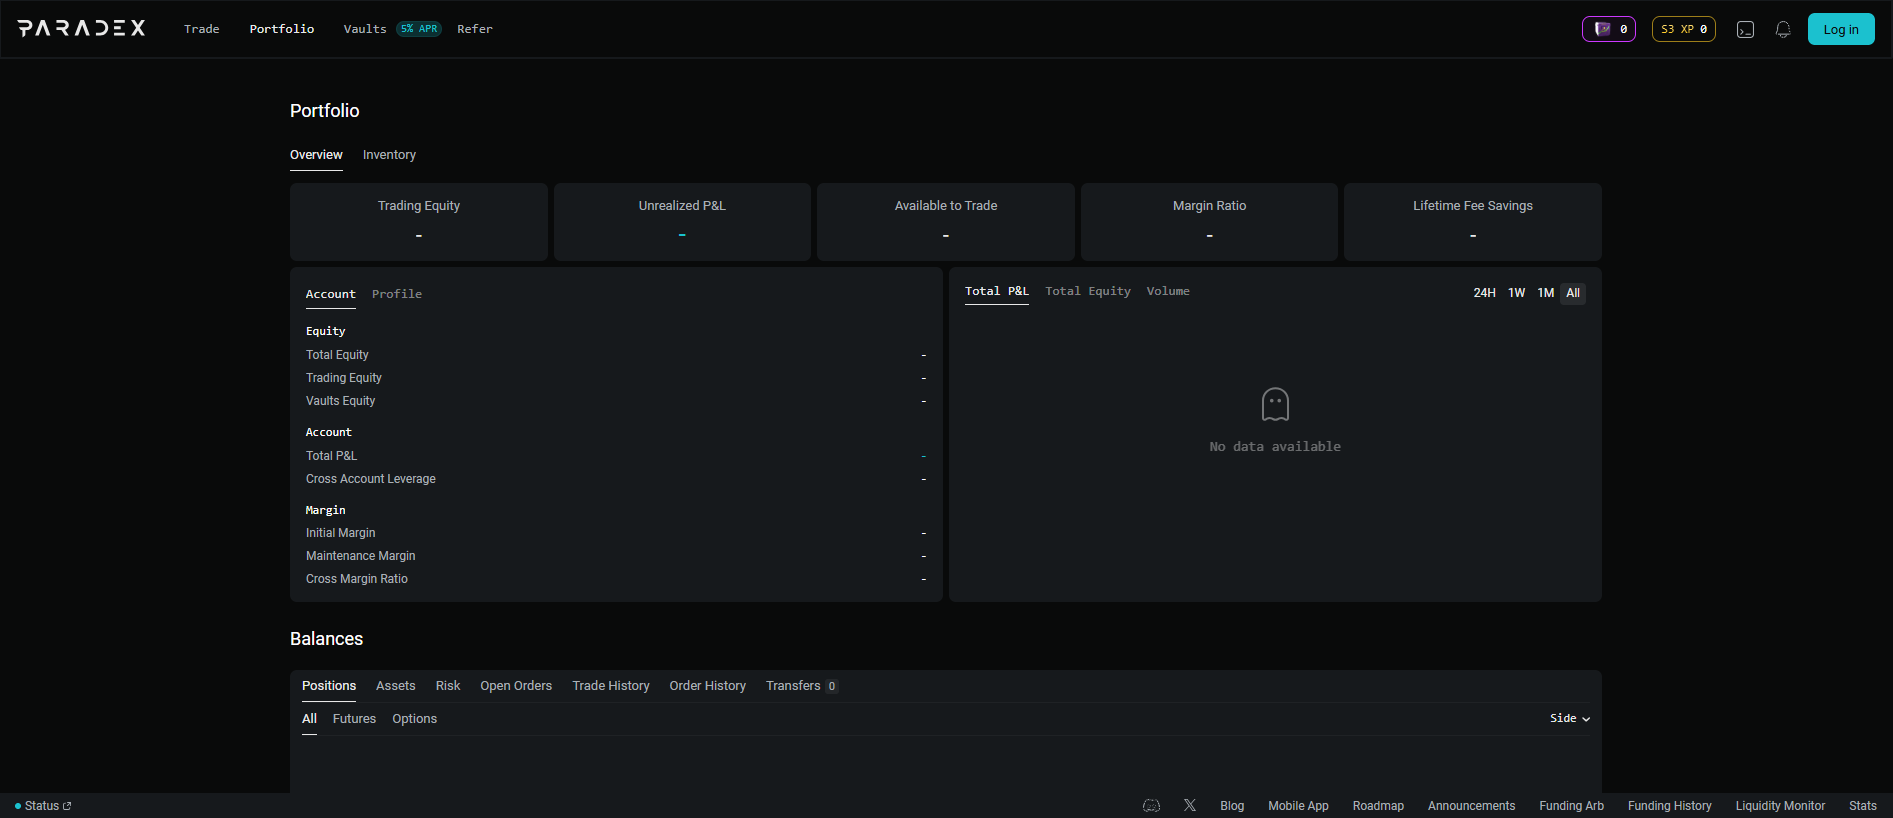Click the Lifetime Fee Savings card
This screenshot has width=1893, height=818.
click(x=1473, y=222)
